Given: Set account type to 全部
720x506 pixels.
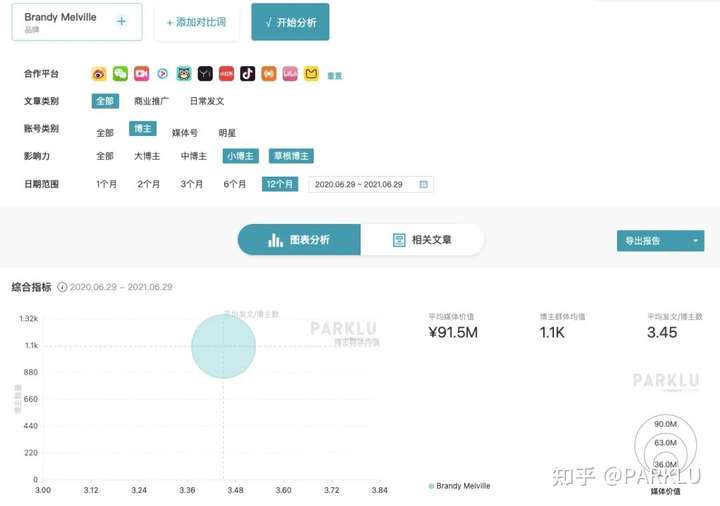Looking at the screenshot, I should 105,133.
